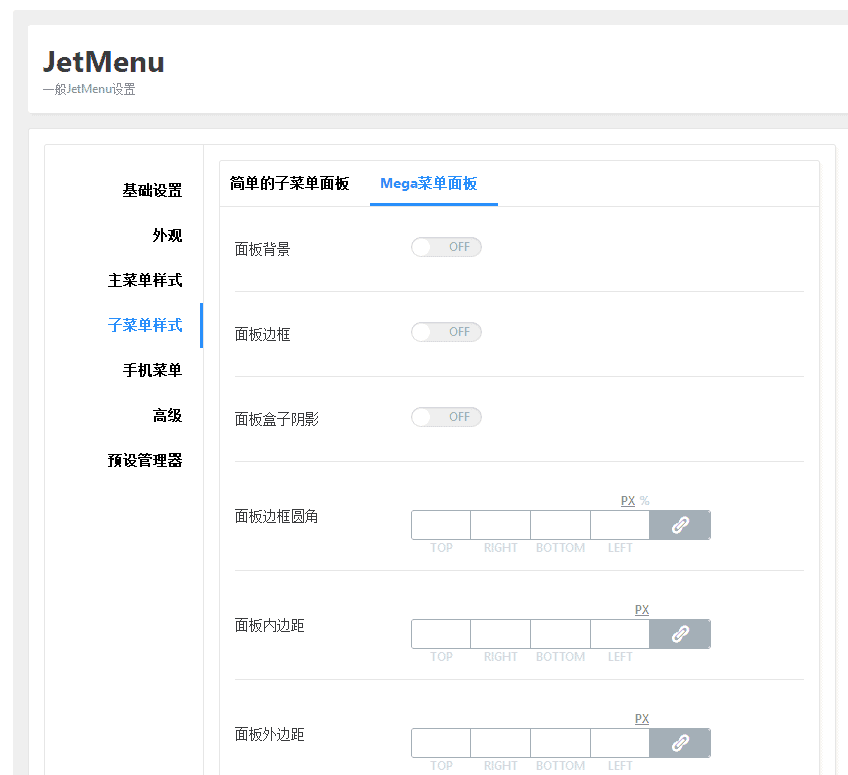Open the 高级 settings section

pyautogui.click(x=167, y=415)
